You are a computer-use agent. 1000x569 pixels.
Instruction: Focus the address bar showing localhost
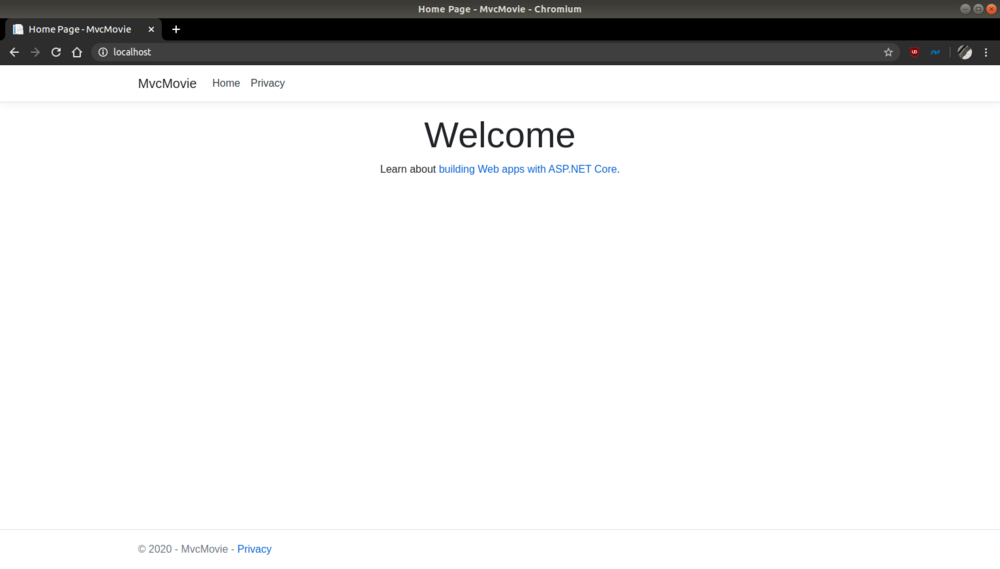tap(494, 52)
